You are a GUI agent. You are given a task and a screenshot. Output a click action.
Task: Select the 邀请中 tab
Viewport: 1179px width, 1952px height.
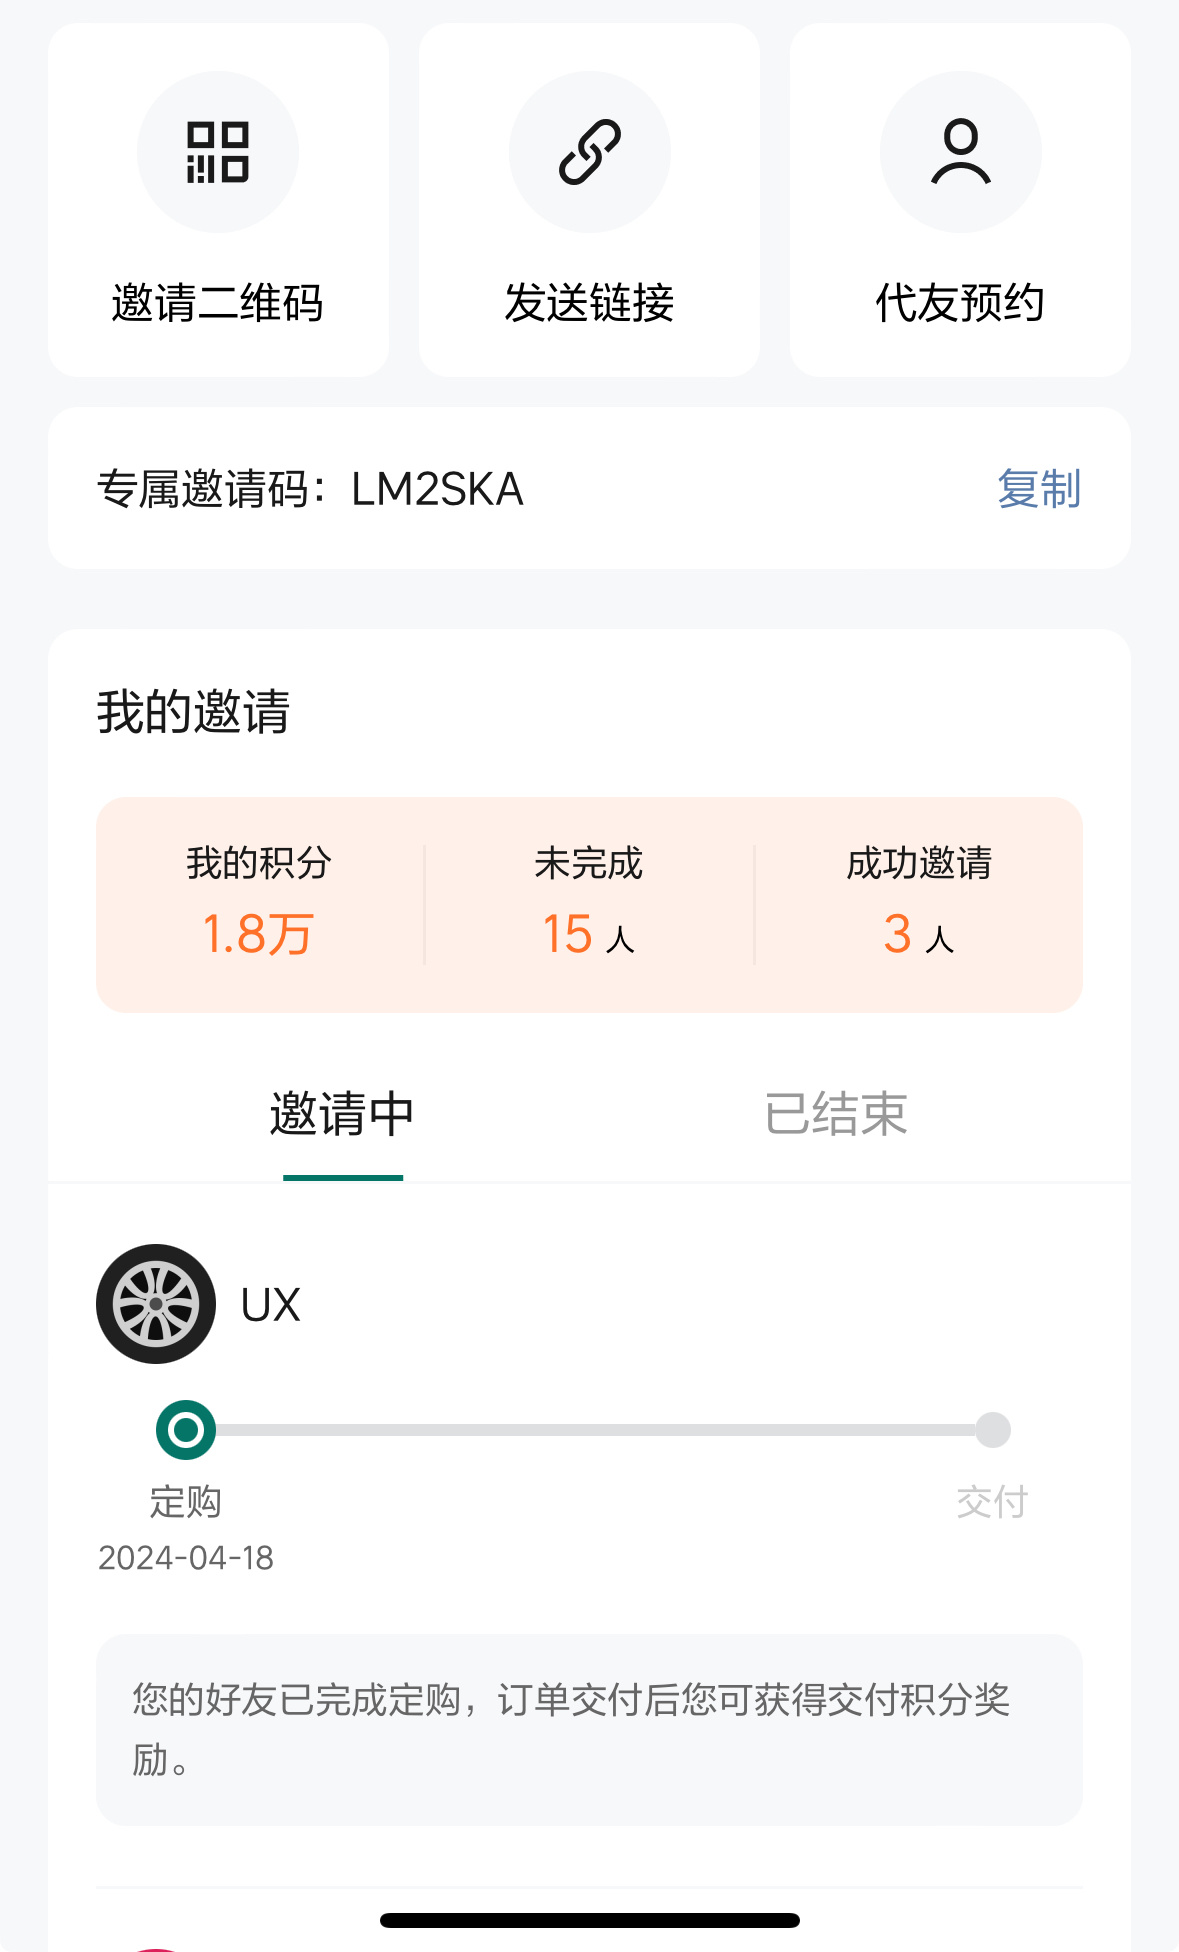[342, 1114]
